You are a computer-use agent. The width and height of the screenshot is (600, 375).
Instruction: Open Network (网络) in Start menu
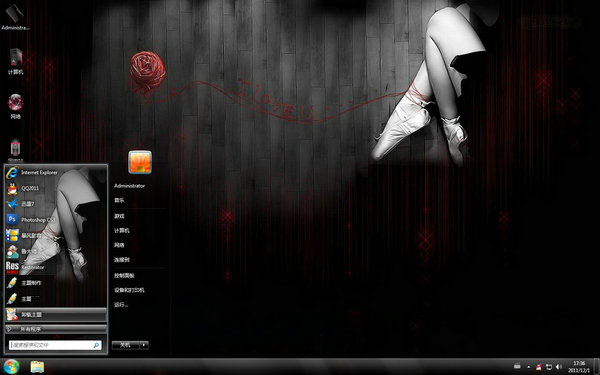pyautogui.click(x=119, y=245)
